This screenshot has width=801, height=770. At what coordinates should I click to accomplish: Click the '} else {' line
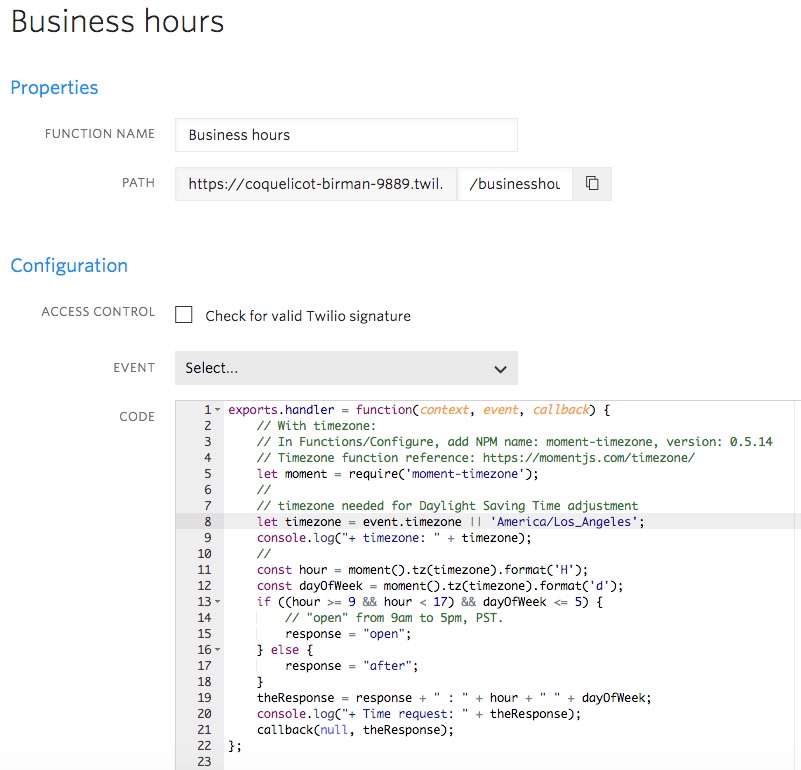(285, 650)
